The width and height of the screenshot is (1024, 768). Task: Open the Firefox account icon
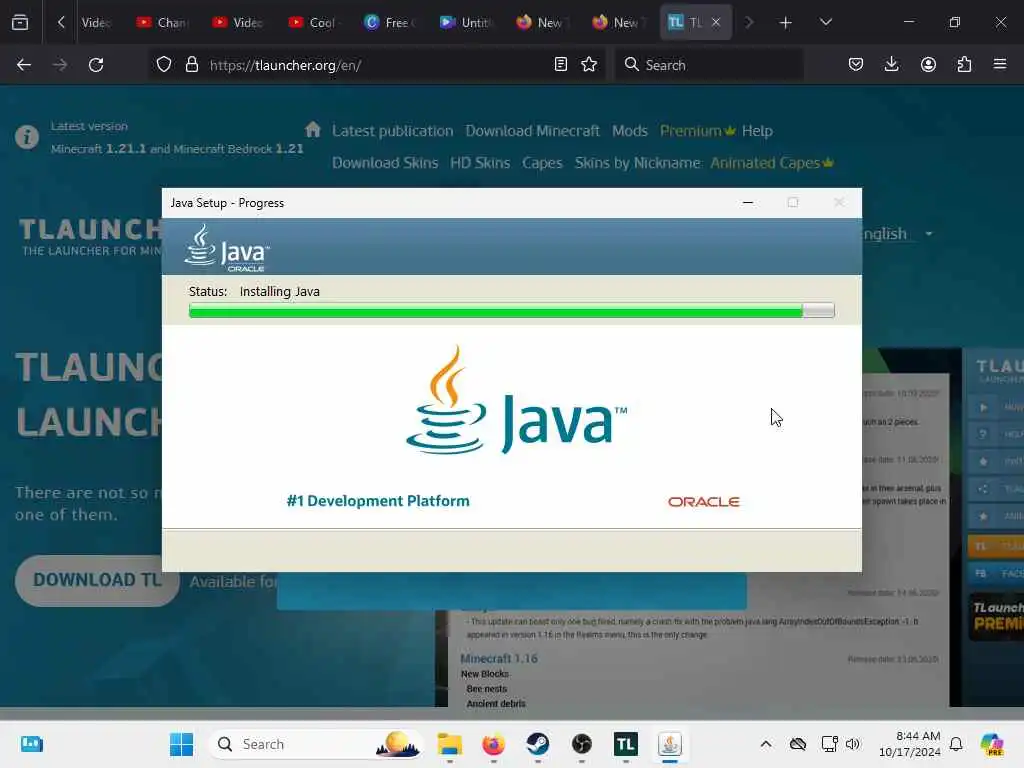[x=928, y=65]
